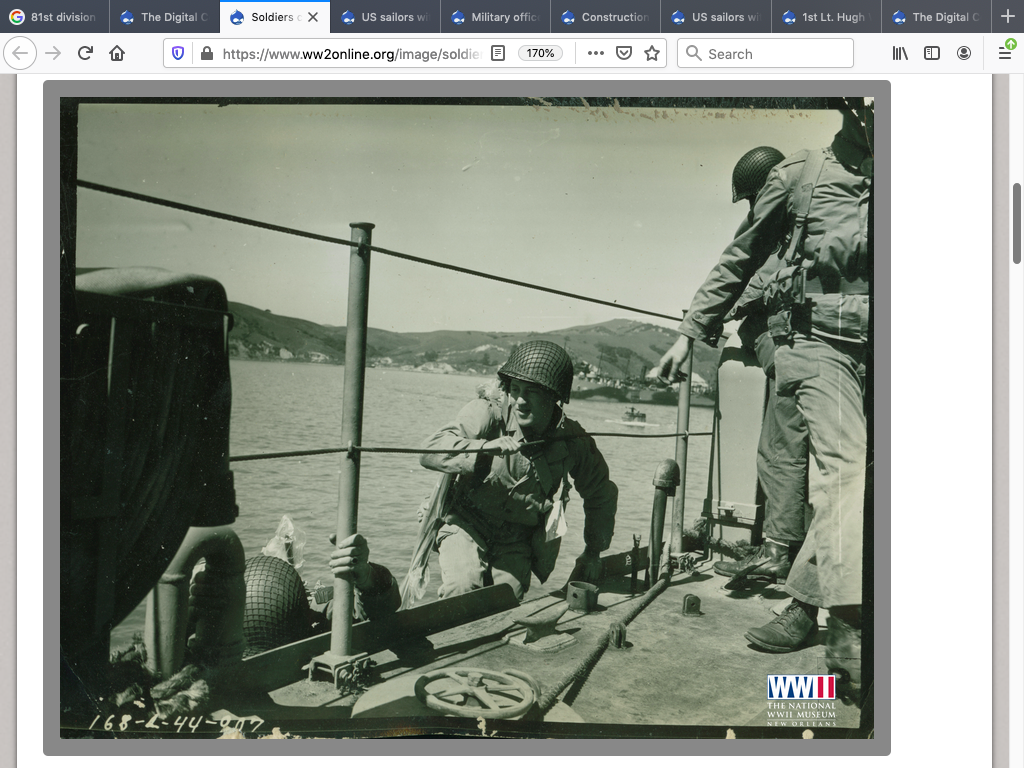Toggle Reader View for this page
The image size is (1024, 768).
click(x=498, y=53)
